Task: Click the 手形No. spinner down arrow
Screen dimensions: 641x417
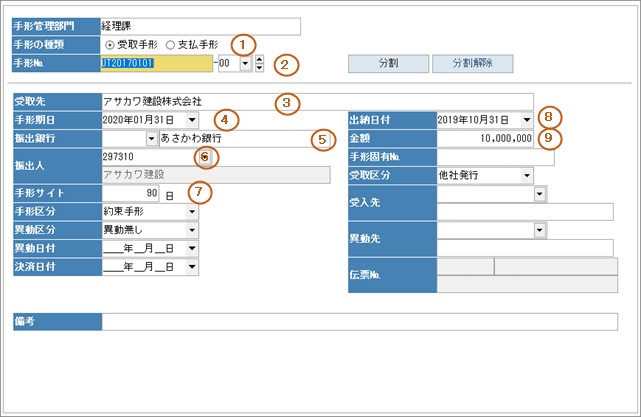Action: tap(260, 69)
